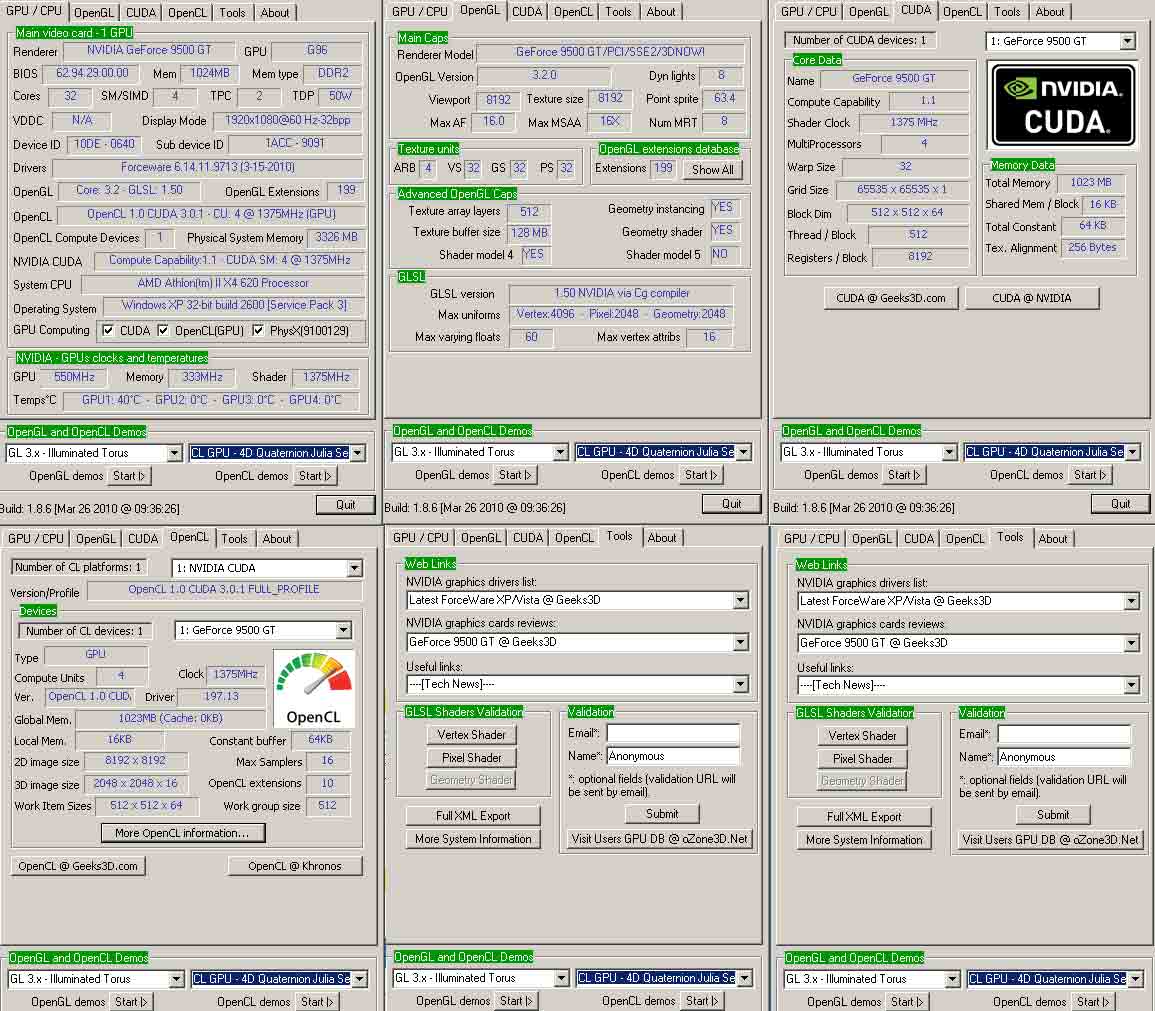The height and width of the screenshot is (1011, 1155).
Task: Start OpenCL demo in the GPU/CPU window
Action: coord(315,476)
